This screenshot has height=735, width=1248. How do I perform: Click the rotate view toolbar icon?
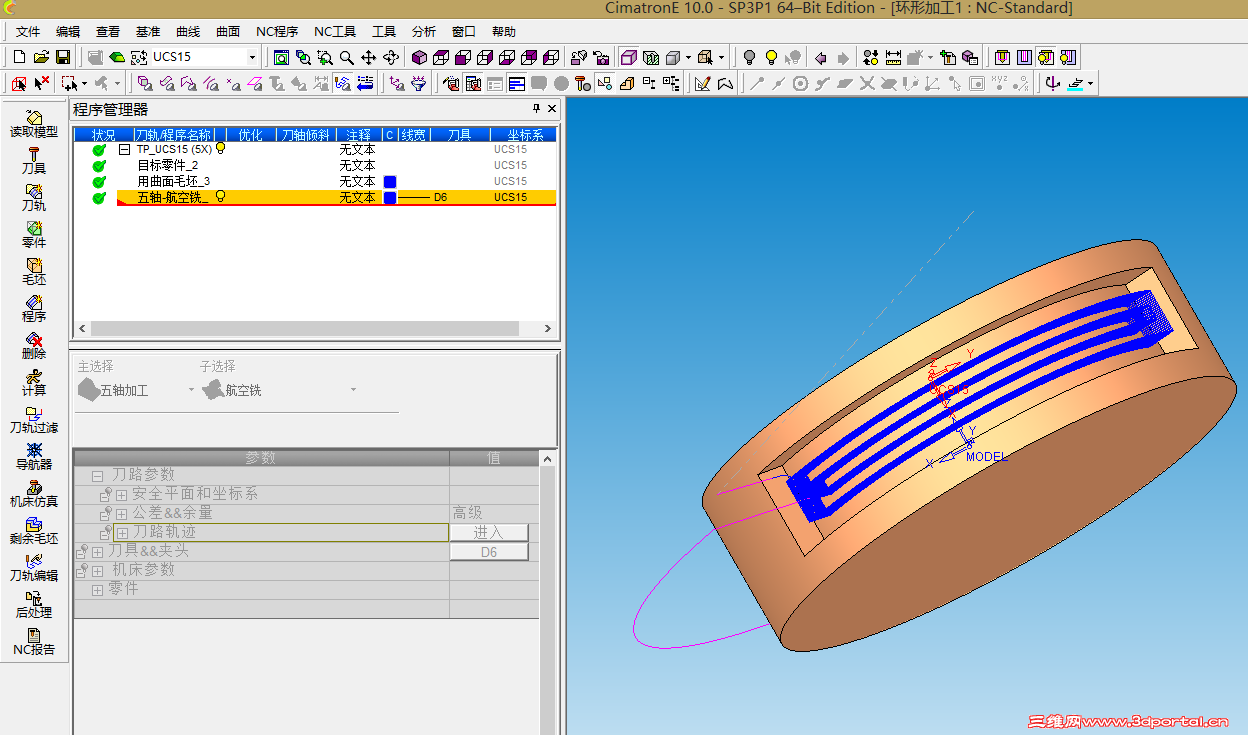[x=391, y=57]
